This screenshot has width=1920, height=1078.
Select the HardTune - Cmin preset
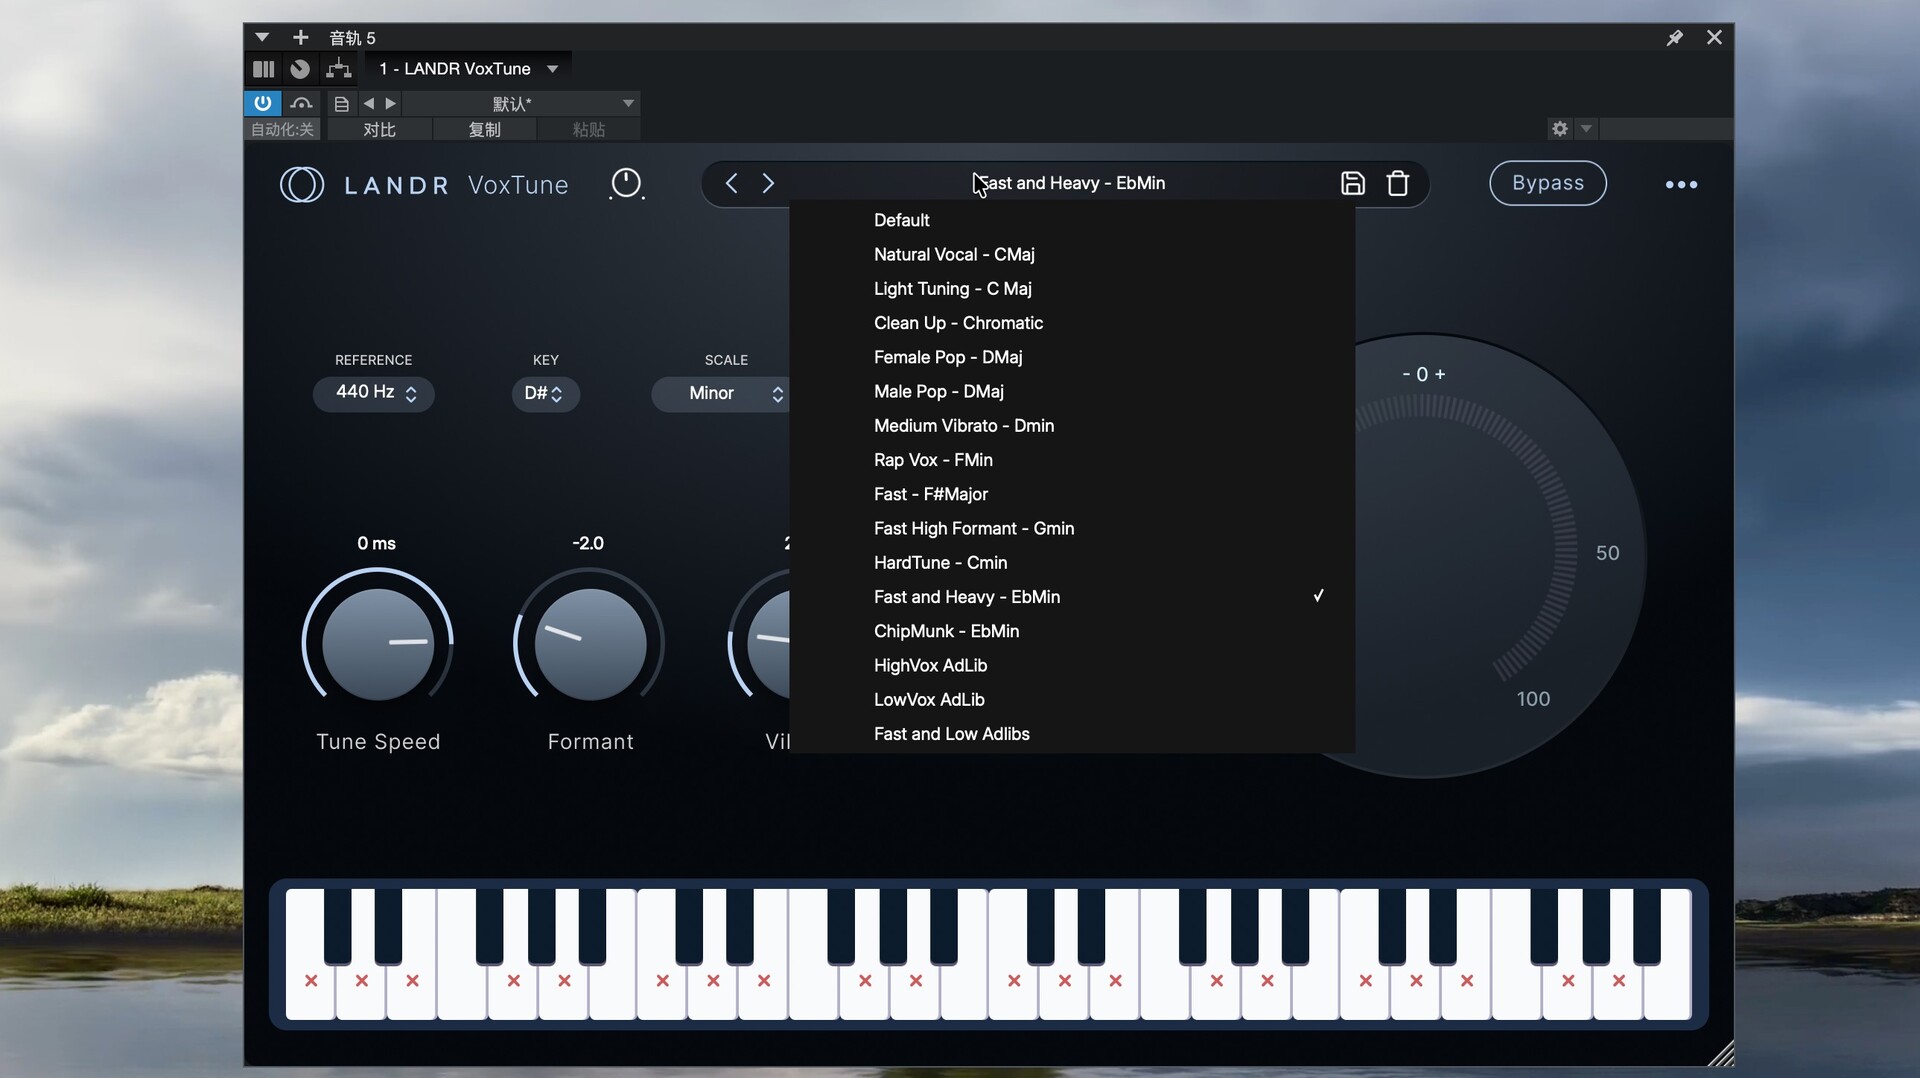coord(940,563)
